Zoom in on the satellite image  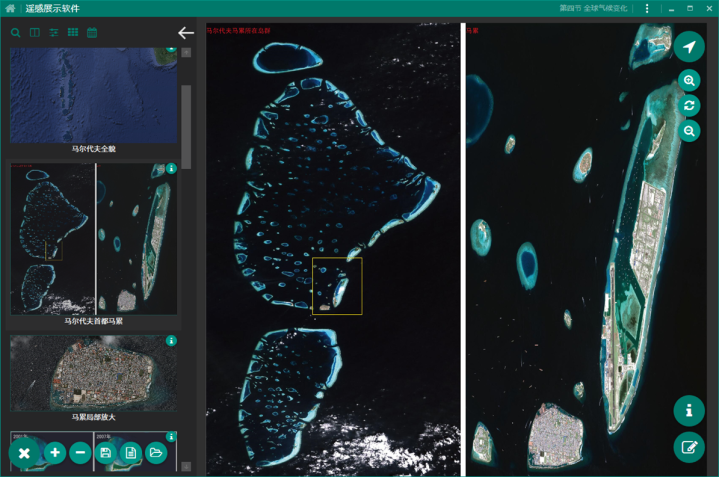[x=689, y=81]
